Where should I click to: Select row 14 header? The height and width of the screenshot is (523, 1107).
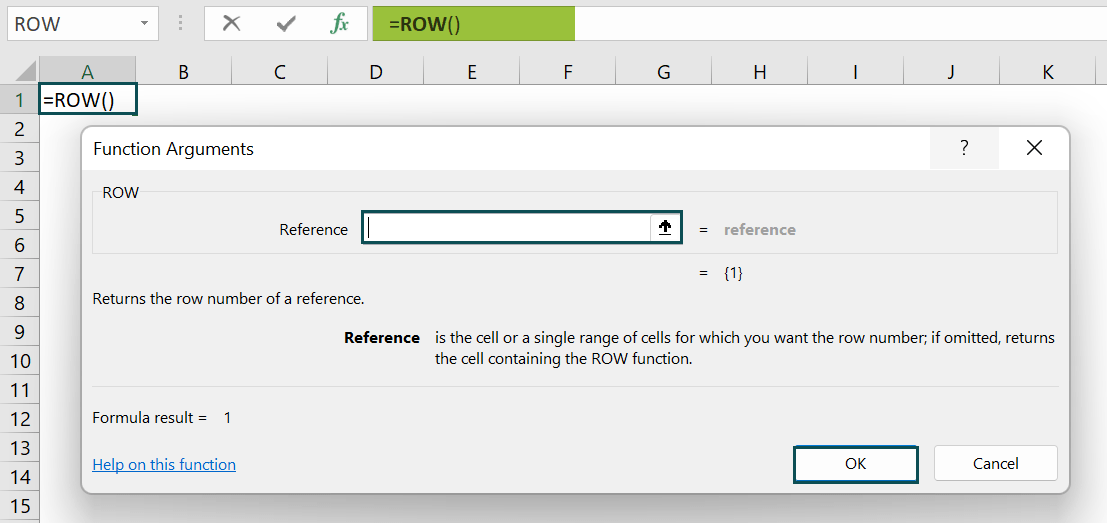pyautogui.click(x=20, y=476)
